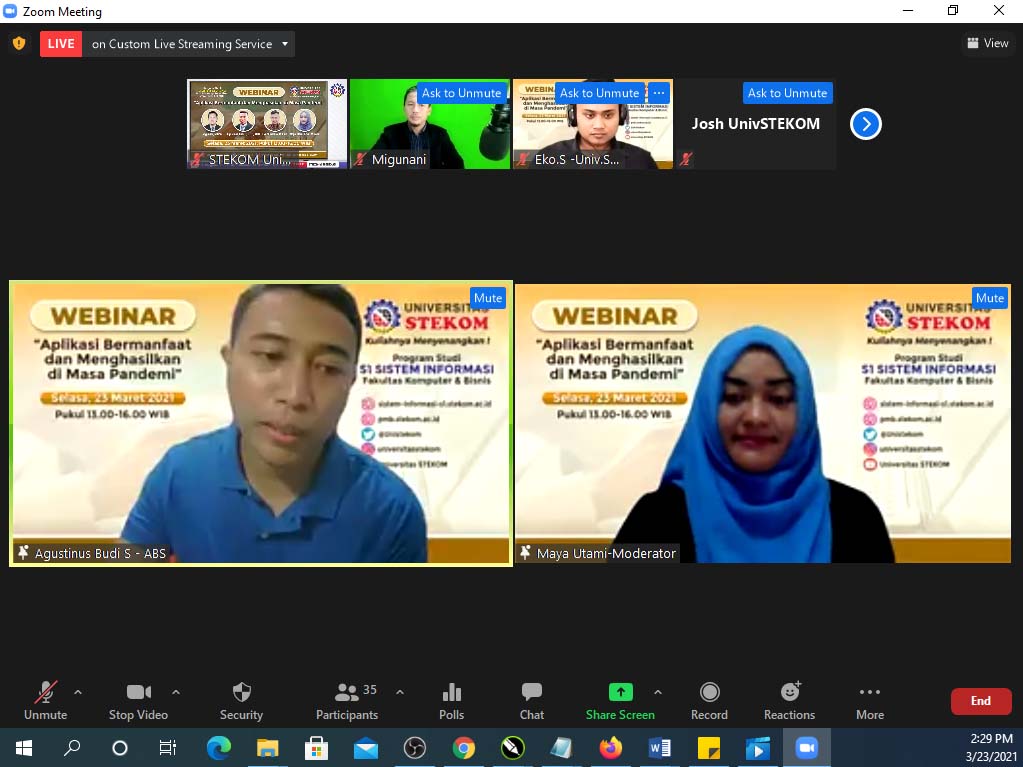Go to next page of participant thumbnails
This screenshot has height=767, width=1023.
[x=866, y=124]
